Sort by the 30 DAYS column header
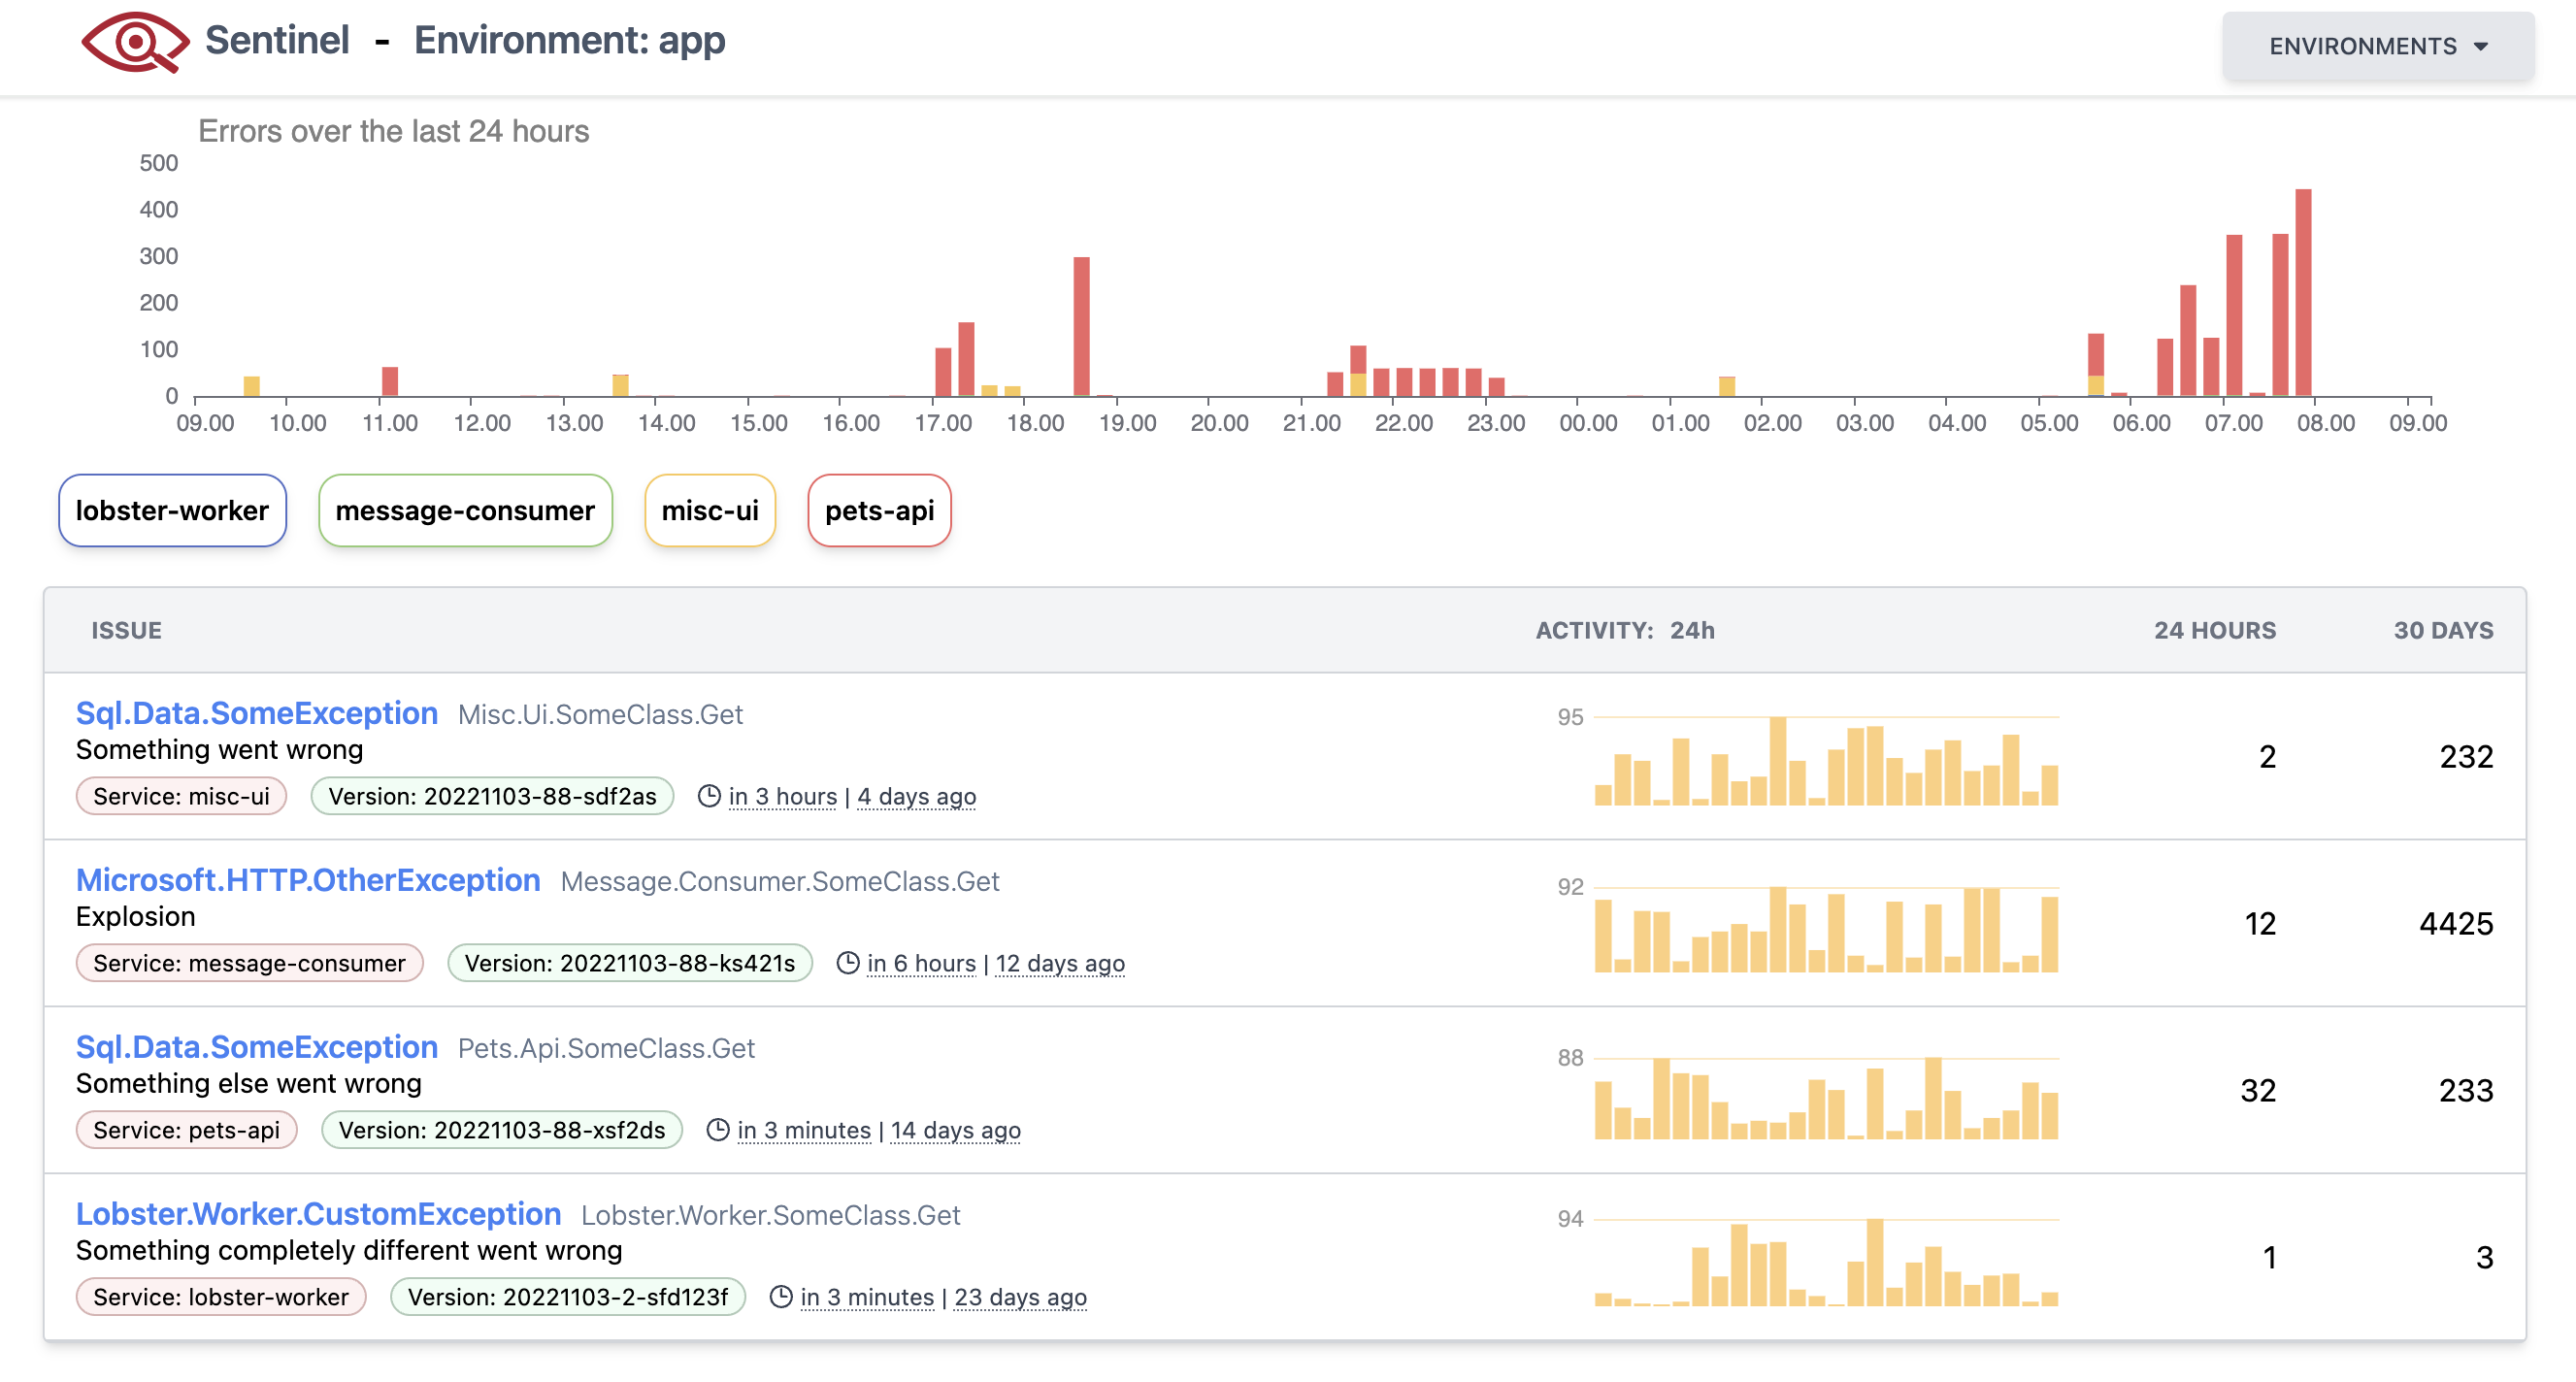Viewport: 2576px width, 1382px height. pos(2442,630)
